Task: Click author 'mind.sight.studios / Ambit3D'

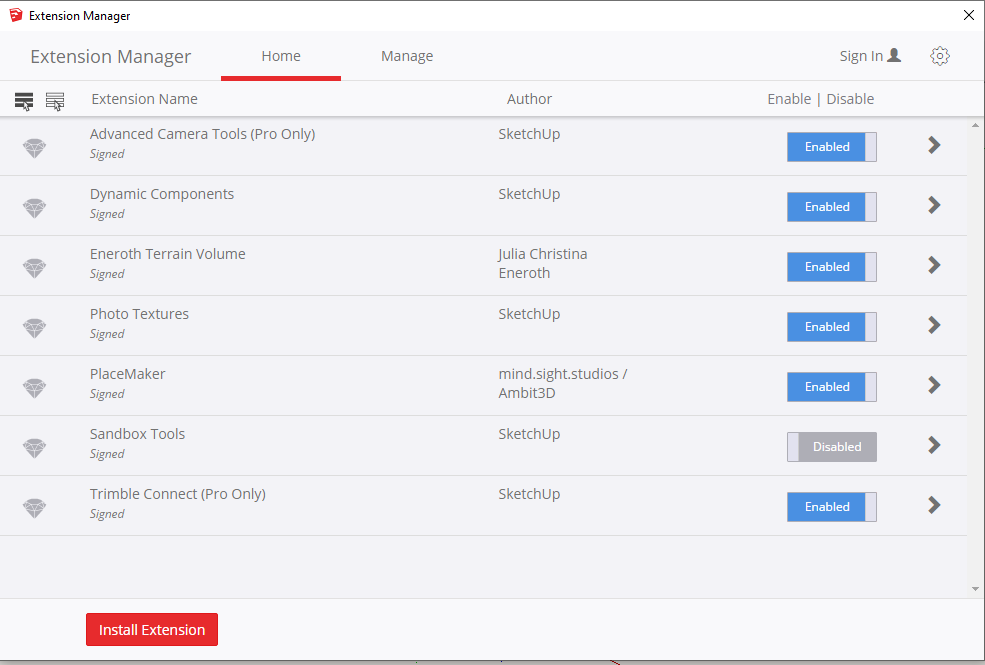Action: click(563, 383)
